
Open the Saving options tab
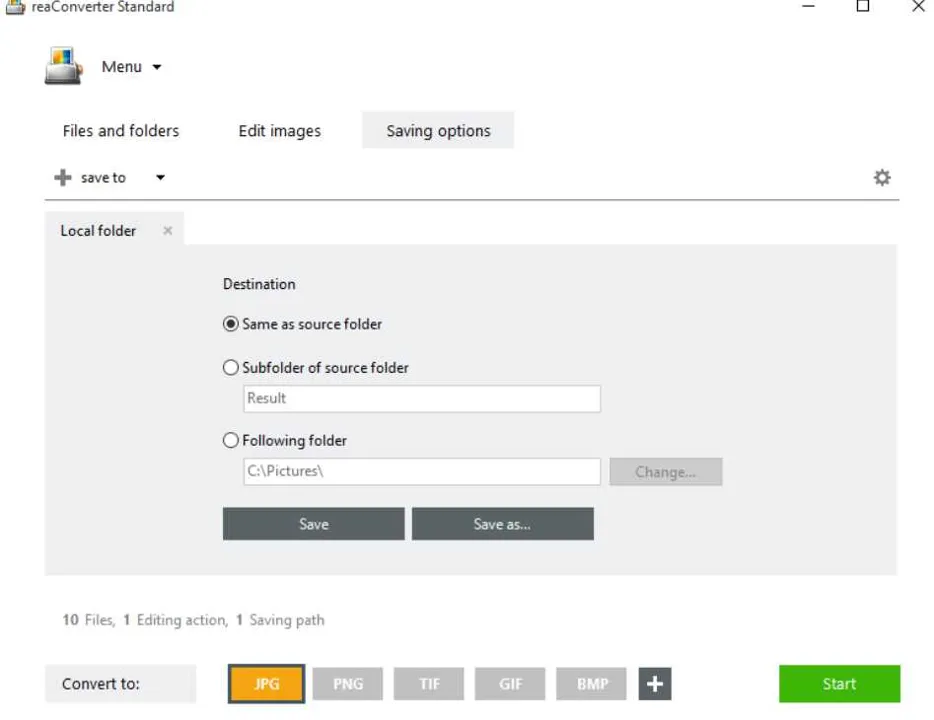pyautogui.click(x=438, y=130)
